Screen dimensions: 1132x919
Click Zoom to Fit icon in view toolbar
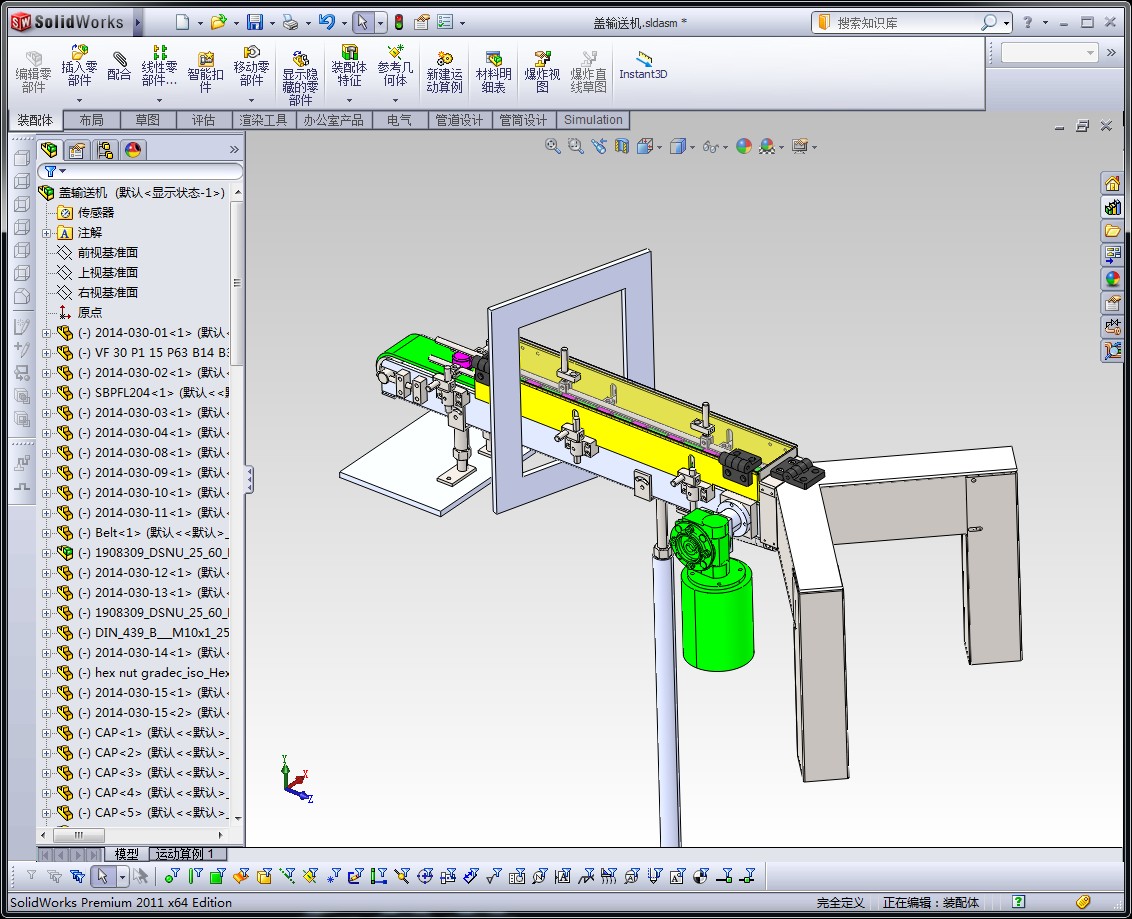click(x=552, y=147)
